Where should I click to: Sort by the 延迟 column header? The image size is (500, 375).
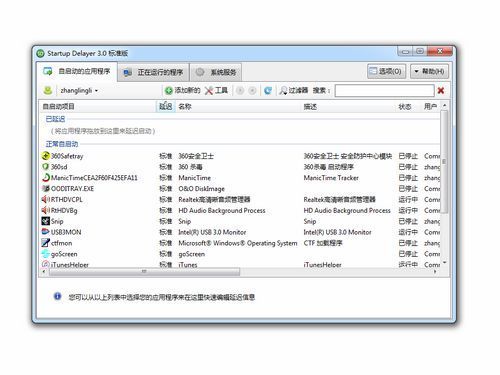click(x=166, y=107)
